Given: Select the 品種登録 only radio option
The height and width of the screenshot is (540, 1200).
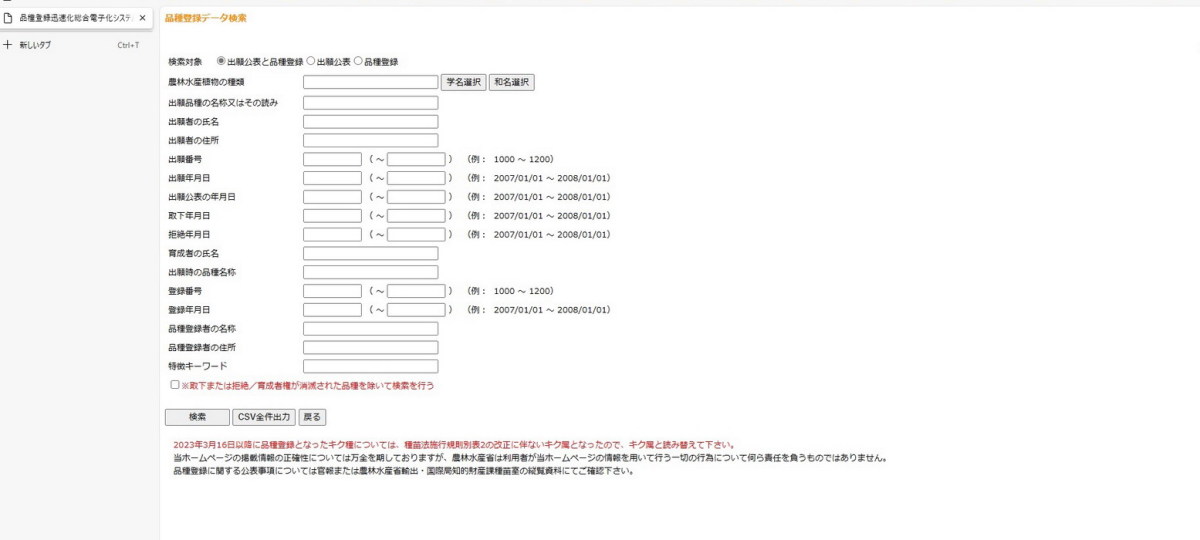Looking at the screenshot, I should [358, 61].
